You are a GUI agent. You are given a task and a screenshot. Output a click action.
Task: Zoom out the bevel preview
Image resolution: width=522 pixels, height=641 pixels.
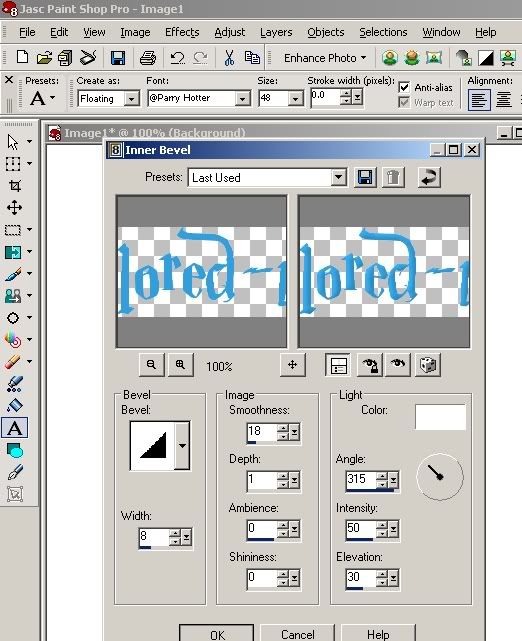click(x=152, y=365)
